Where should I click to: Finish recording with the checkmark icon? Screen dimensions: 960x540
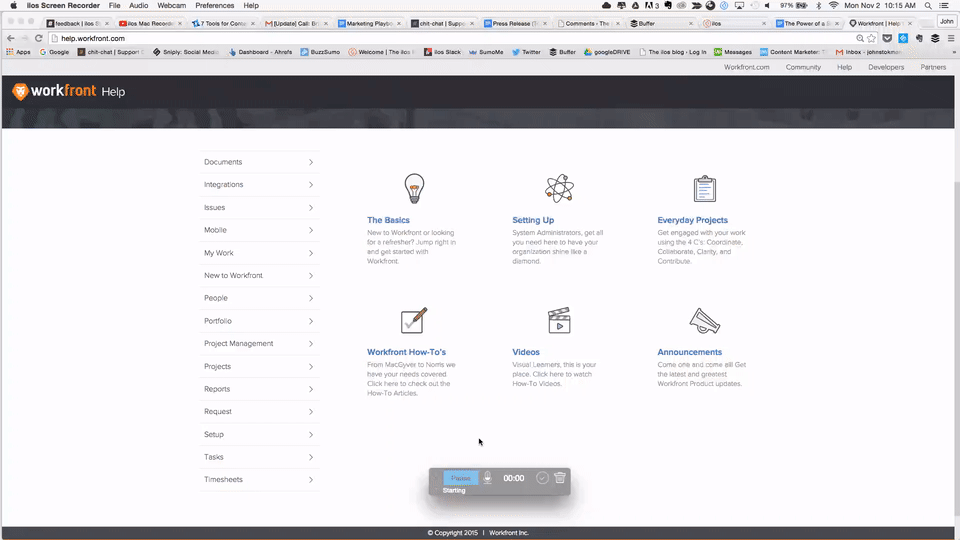tap(542, 478)
